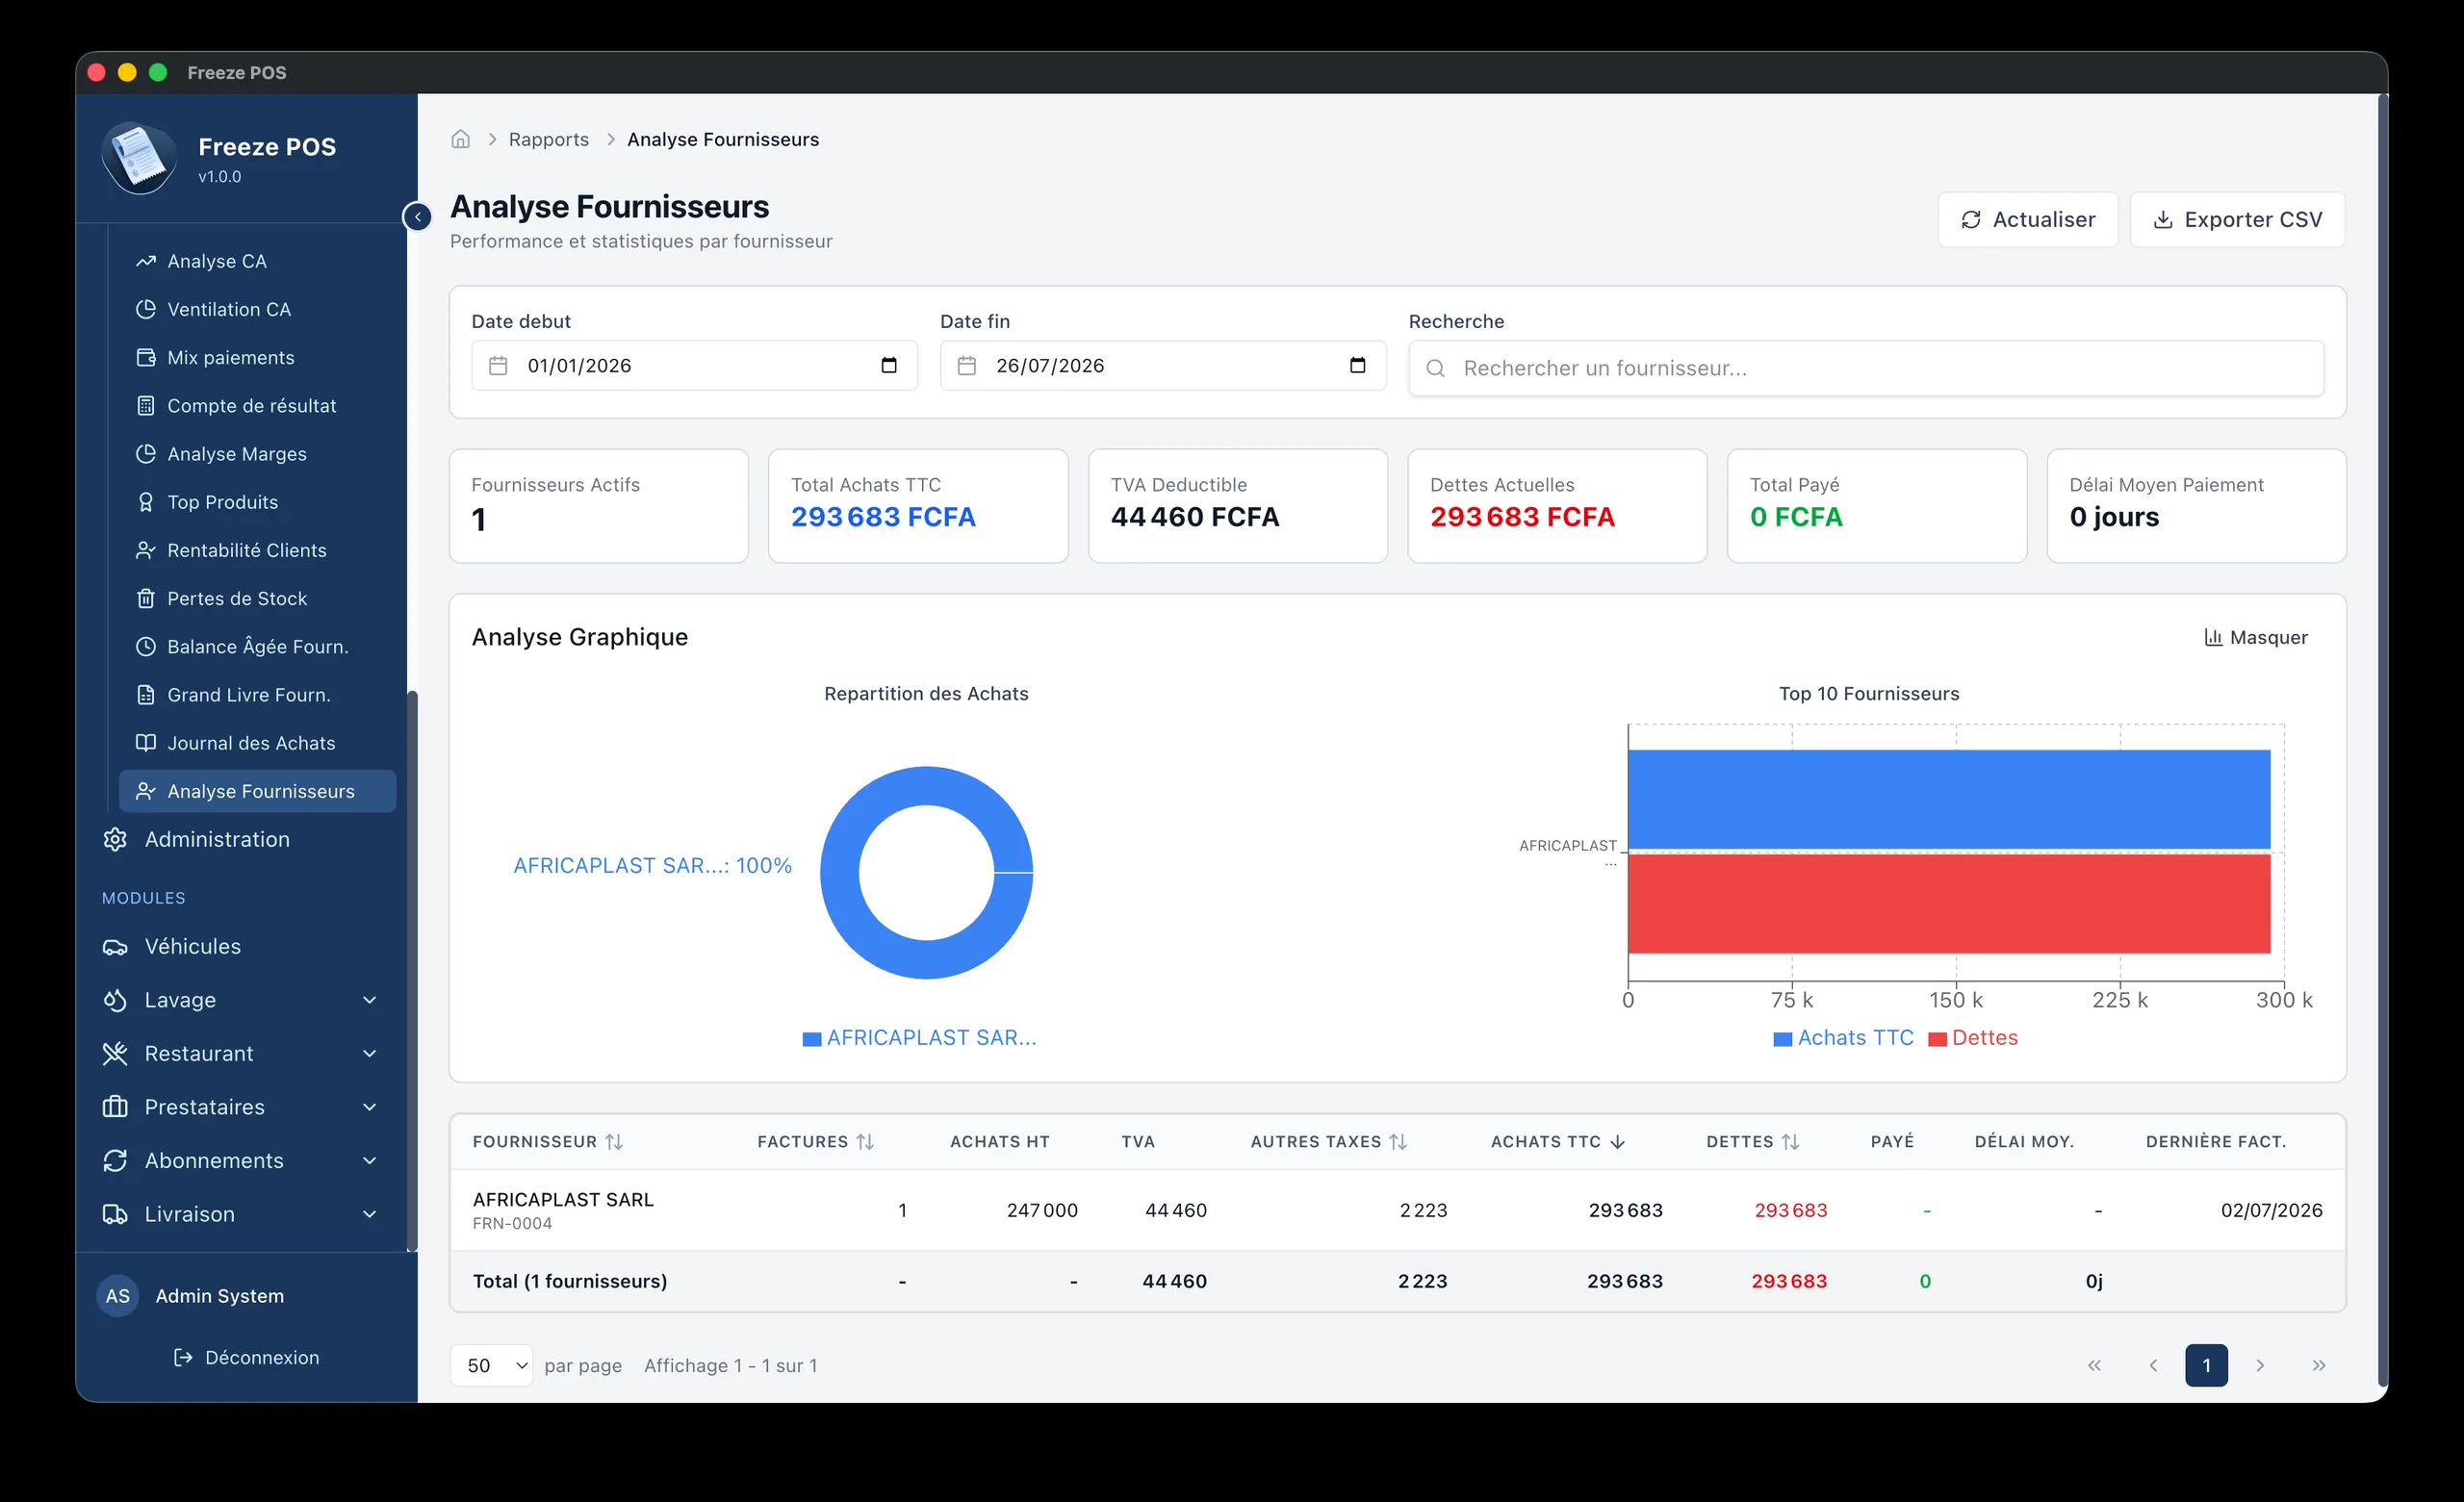Image resolution: width=2464 pixels, height=1502 pixels.
Task: Click blue donut ring in Repartition des Achats
Action: coord(840,872)
